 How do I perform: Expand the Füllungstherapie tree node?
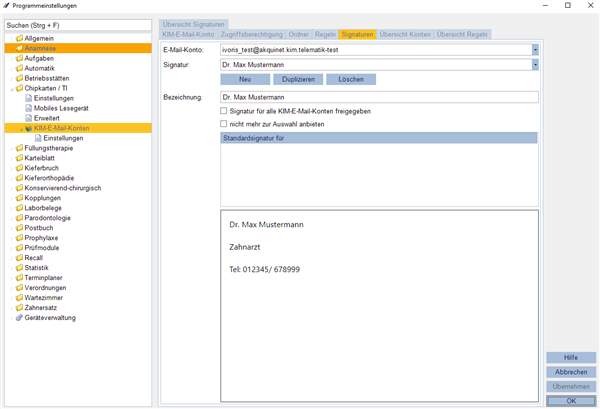click(12, 148)
